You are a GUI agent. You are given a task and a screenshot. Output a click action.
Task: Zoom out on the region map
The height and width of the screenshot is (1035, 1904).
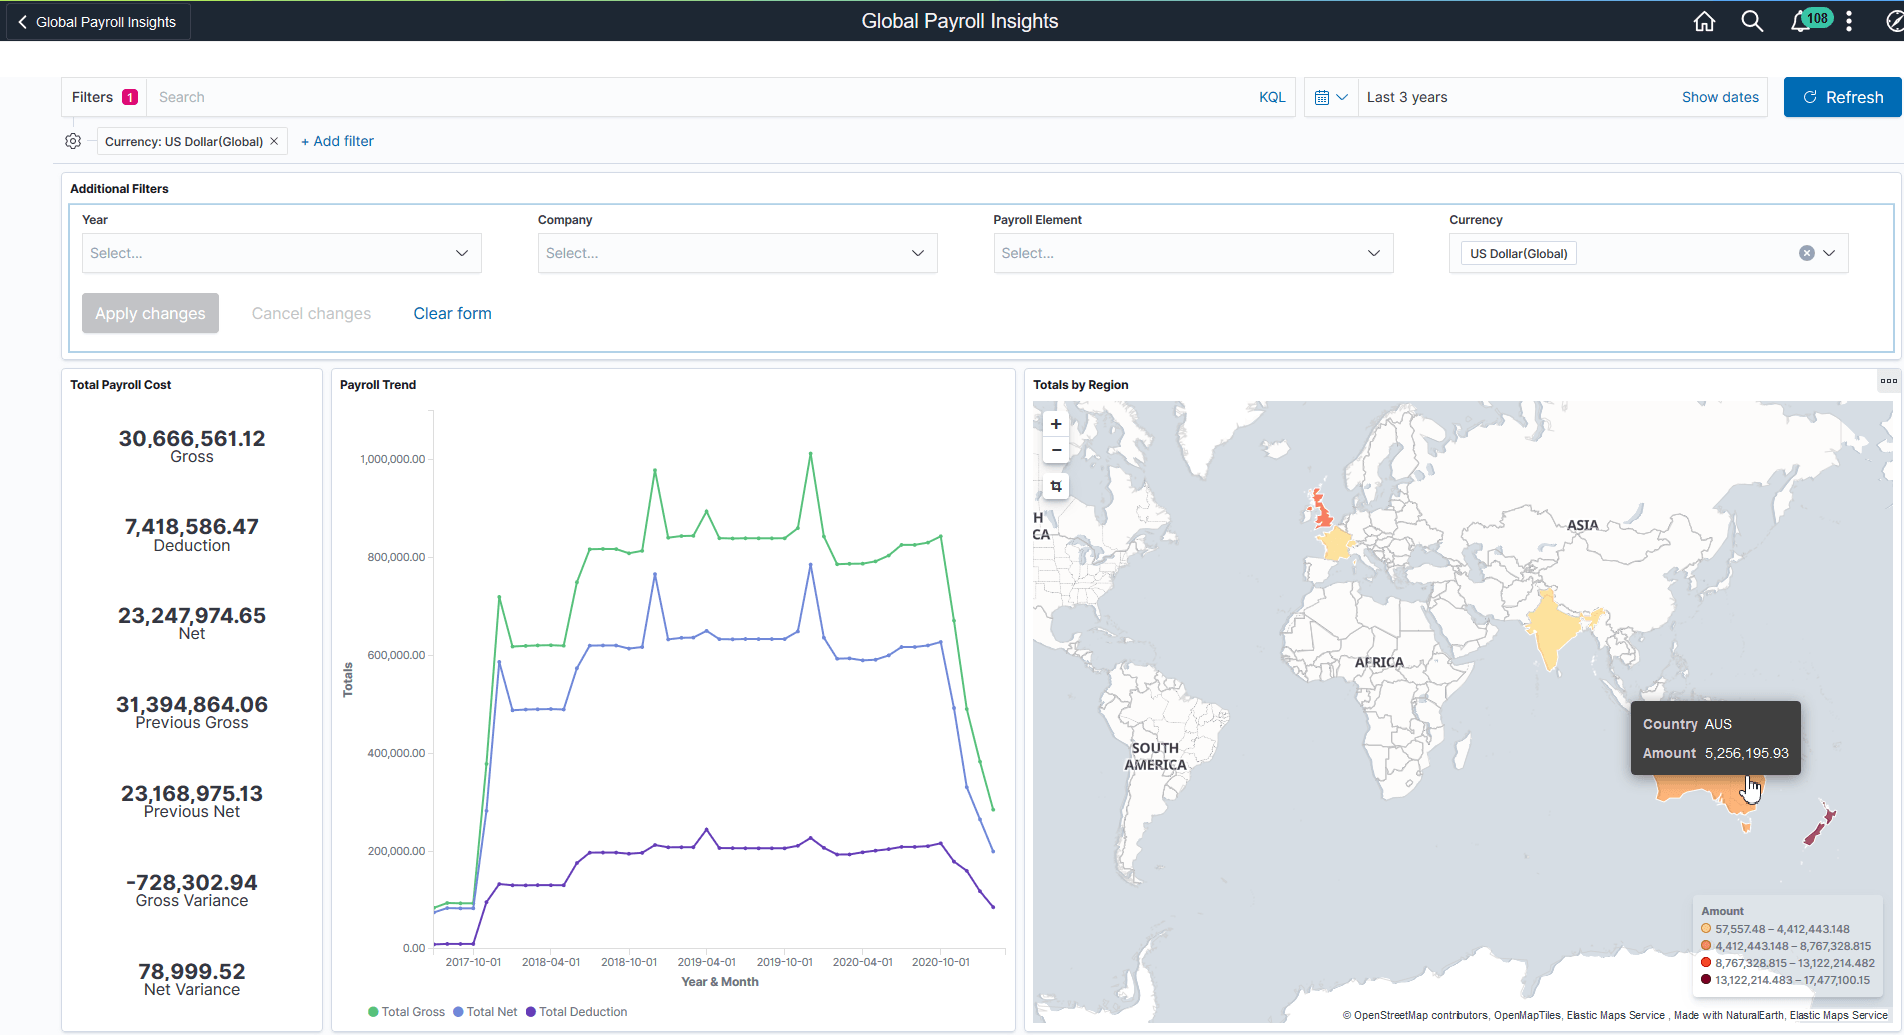pos(1056,450)
